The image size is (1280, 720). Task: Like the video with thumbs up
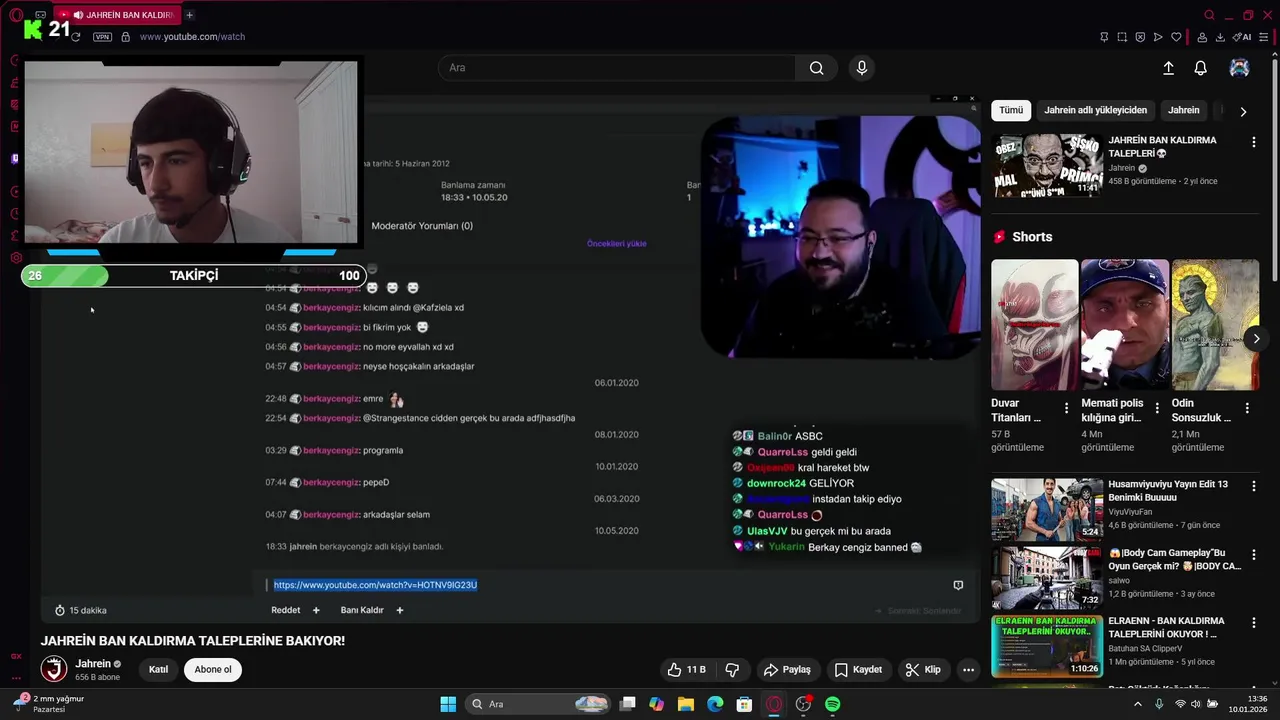686,670
